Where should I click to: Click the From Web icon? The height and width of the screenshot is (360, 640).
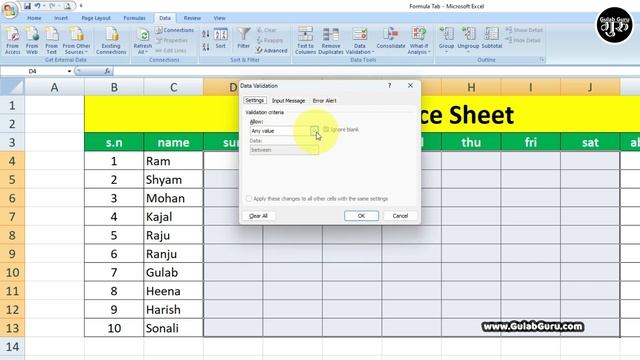(32, 40)
